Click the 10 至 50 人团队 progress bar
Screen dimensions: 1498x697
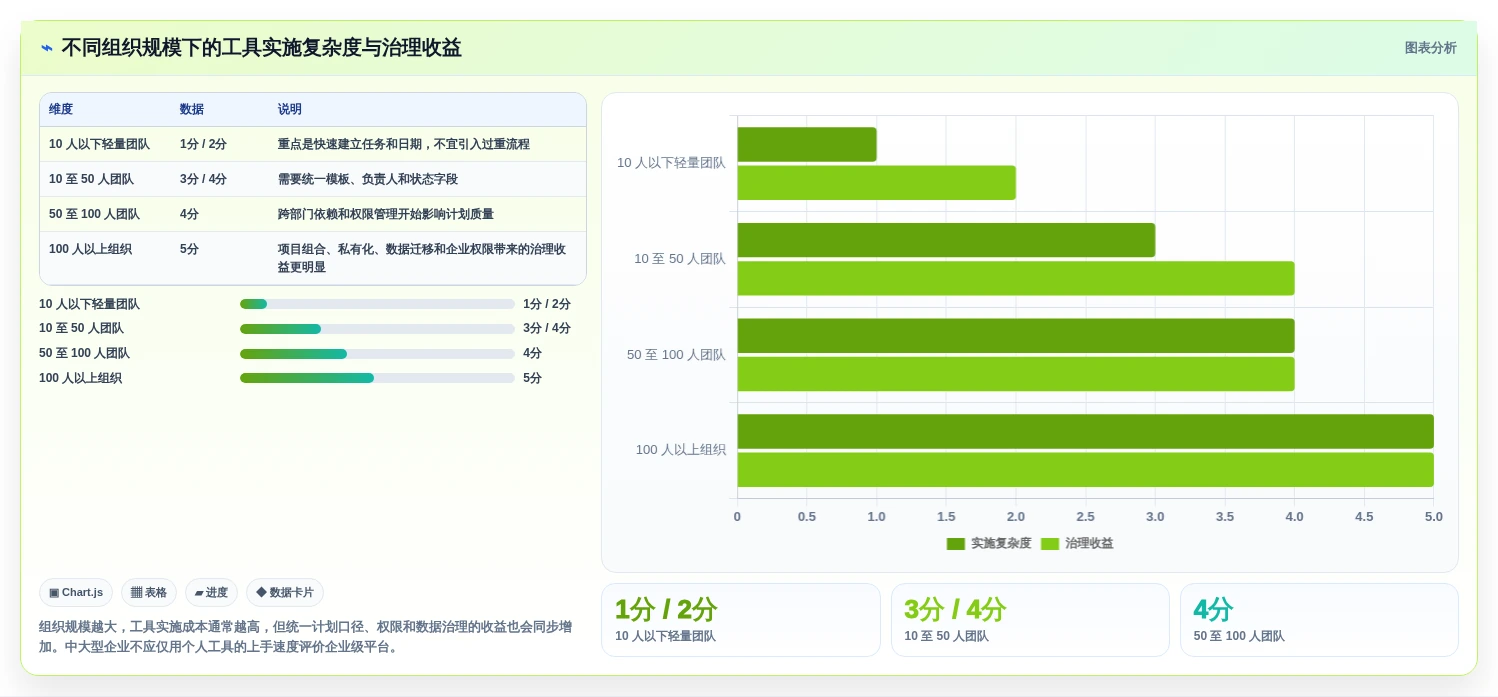pyautogui.click(x=377, y=329)
